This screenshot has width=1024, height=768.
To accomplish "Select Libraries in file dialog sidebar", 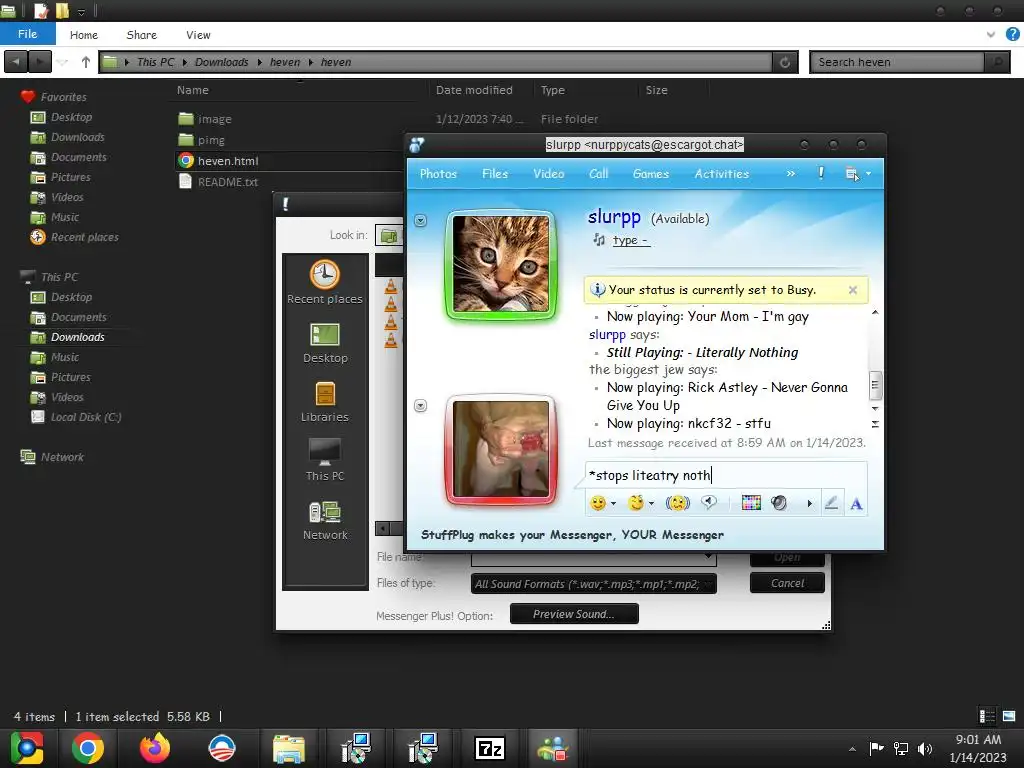I will coord(325,402).
